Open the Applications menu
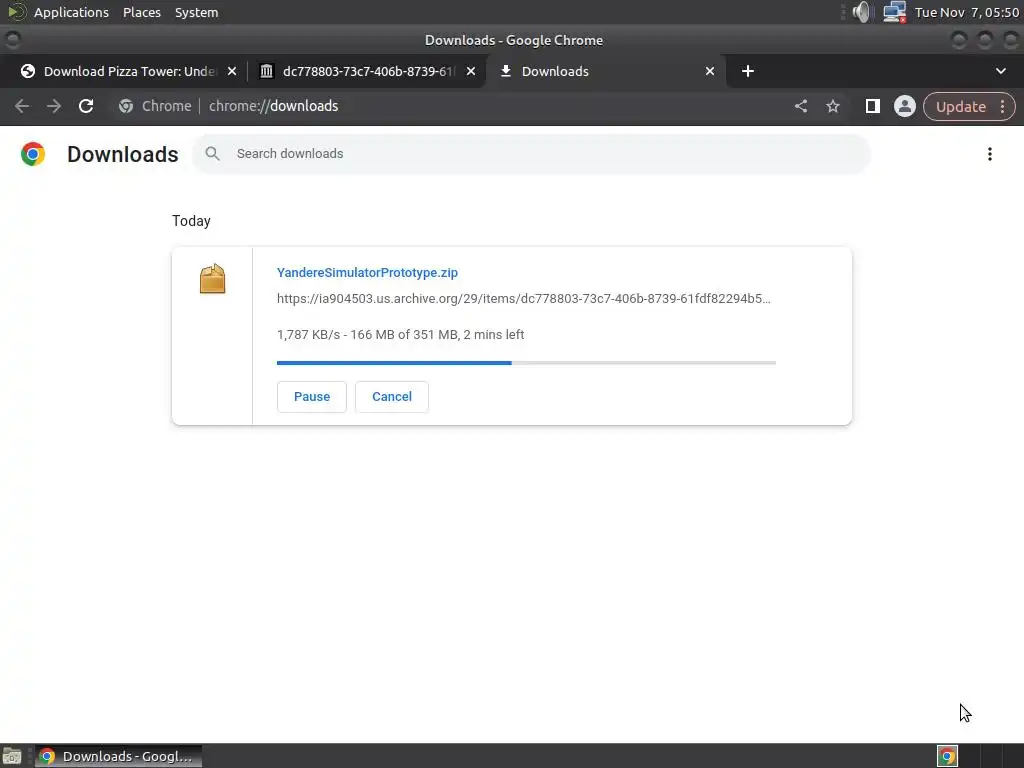Screen dimensions: 1024x768 pyautogui.click(x=71, y=12)
